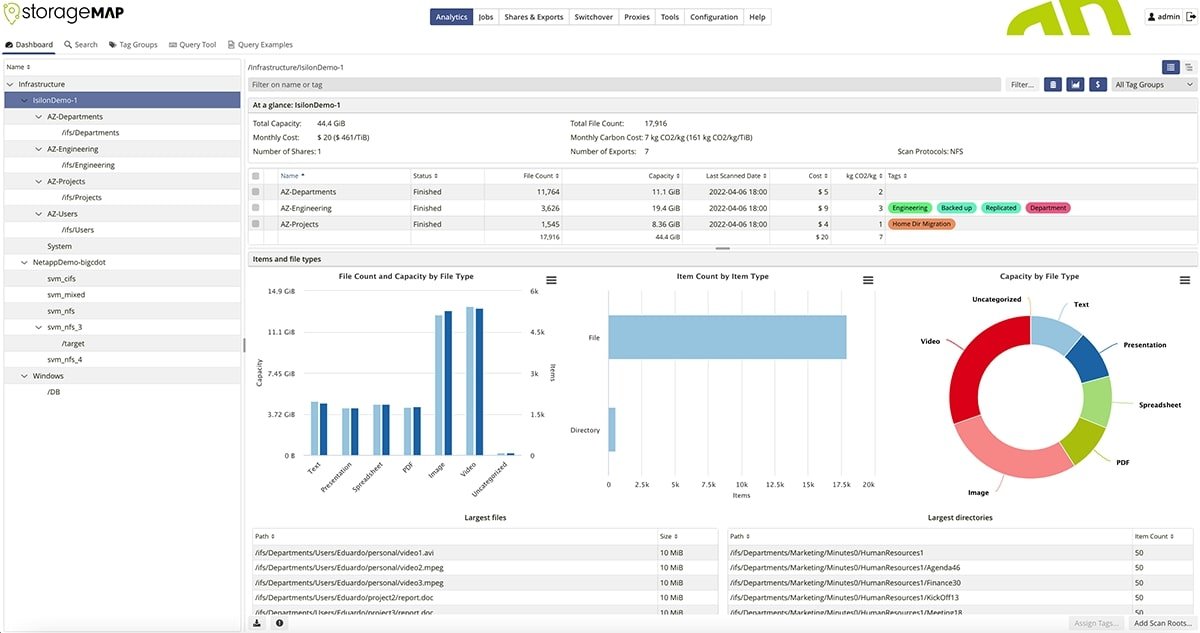Click the download icon at bottom left
1200x633 pixels.
[x=257, y=622]
